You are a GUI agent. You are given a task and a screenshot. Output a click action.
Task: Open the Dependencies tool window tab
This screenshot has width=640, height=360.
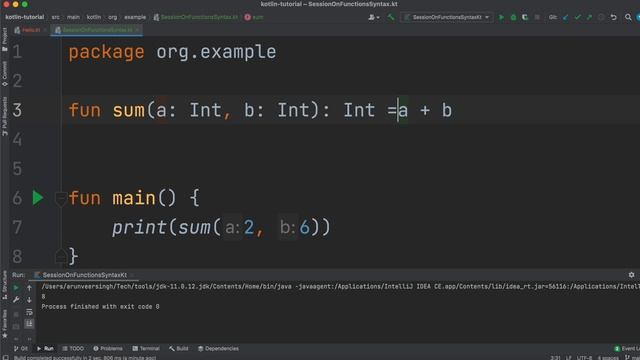tap(218, 349)
